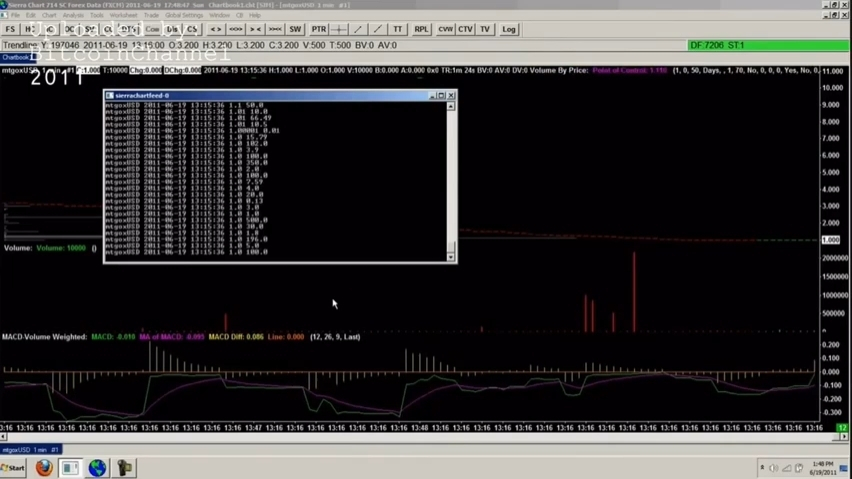Image resolution: width=852 pixels, height=479 pixels.
Task: Open the Trade menu
Action: click(x=151, y=15)
